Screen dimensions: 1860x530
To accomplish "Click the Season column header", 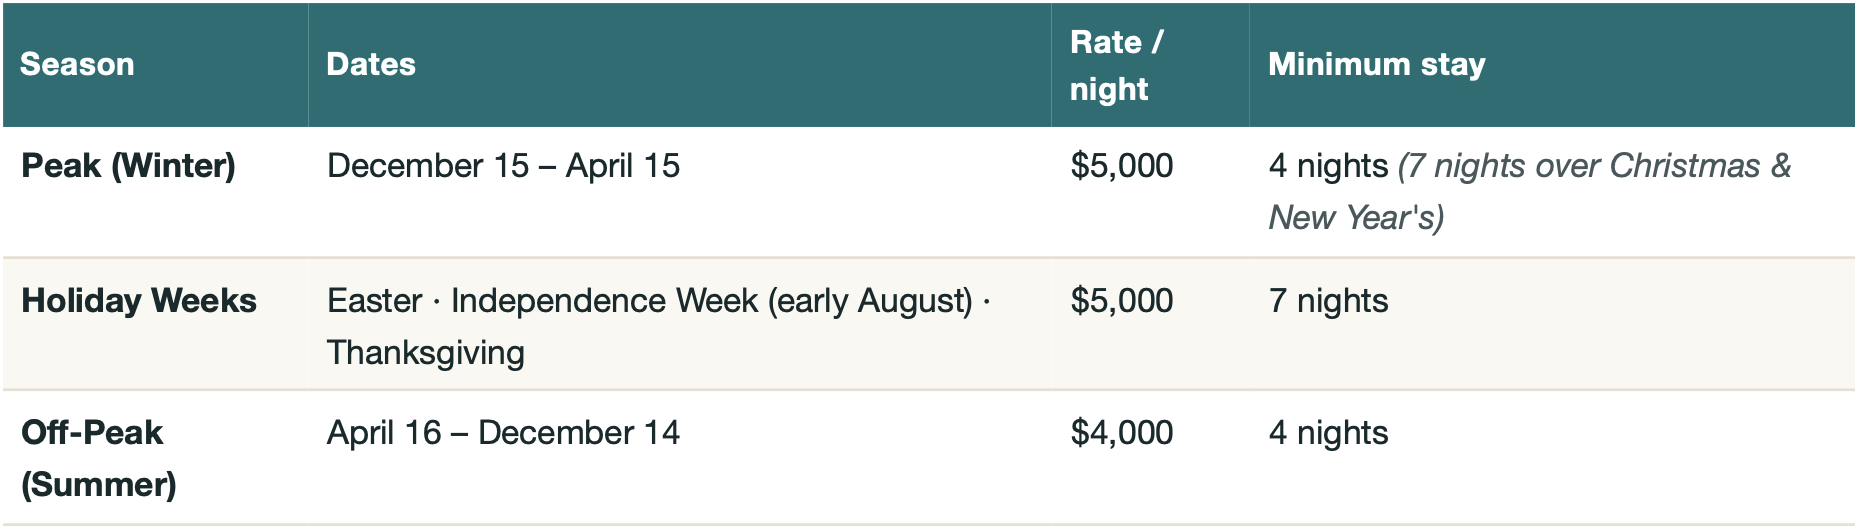I will point(77,64).
